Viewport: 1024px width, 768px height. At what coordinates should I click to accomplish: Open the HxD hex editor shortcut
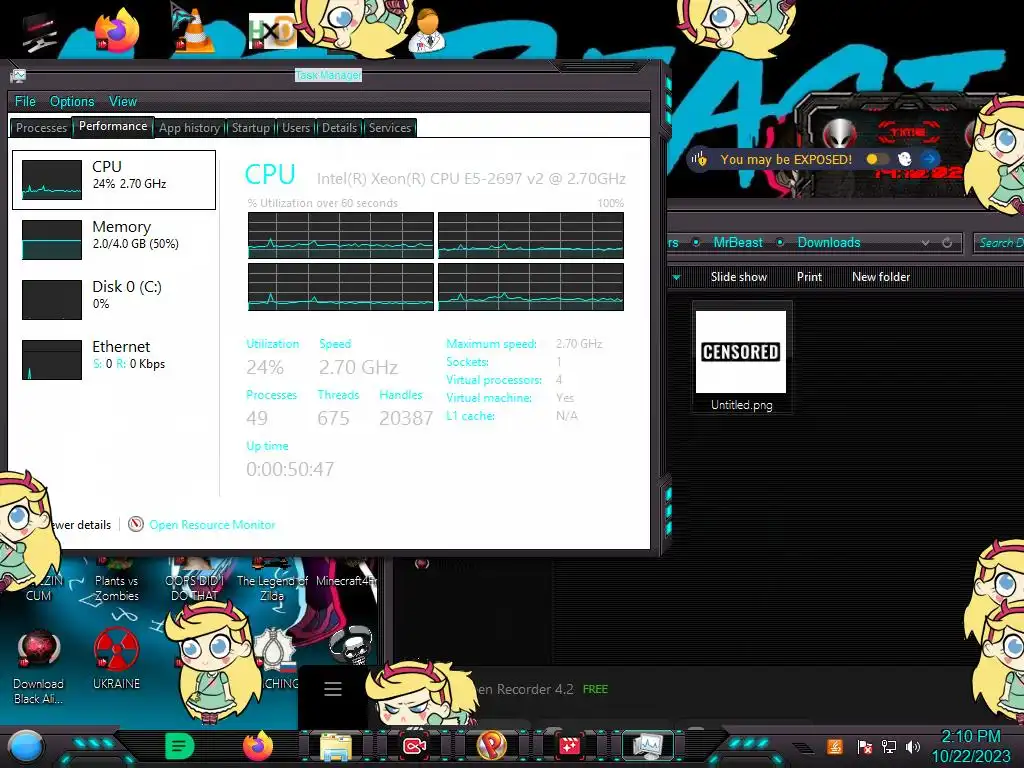(x=273, y=32)
